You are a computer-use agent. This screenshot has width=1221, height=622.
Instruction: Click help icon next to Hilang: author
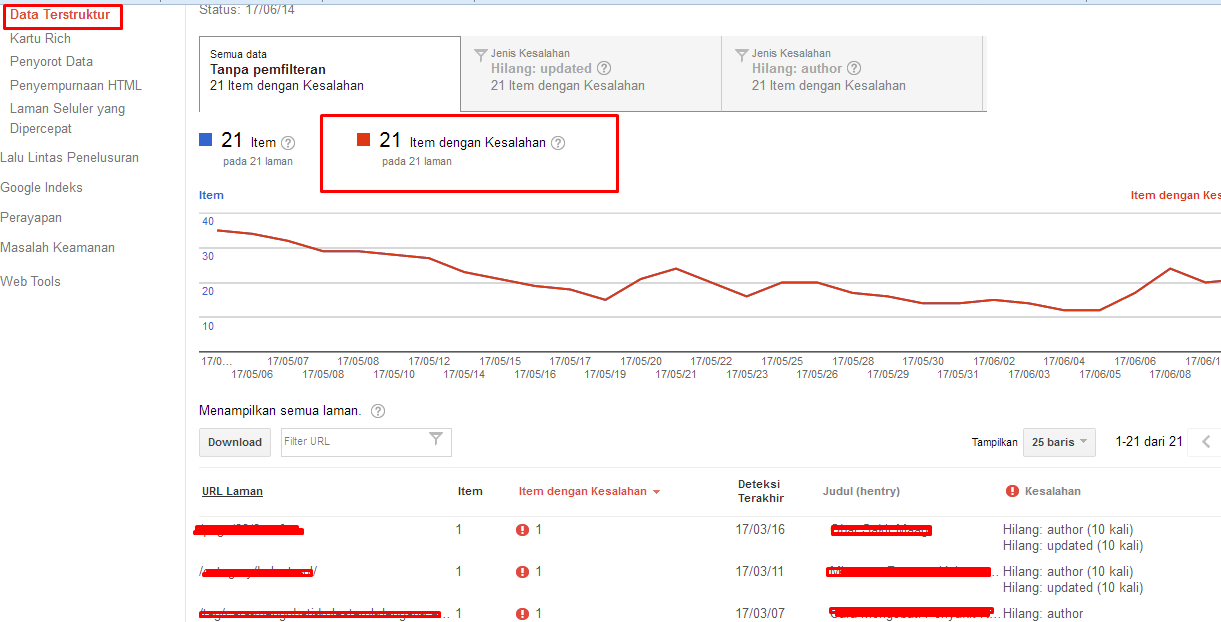(x=854, y=69)
